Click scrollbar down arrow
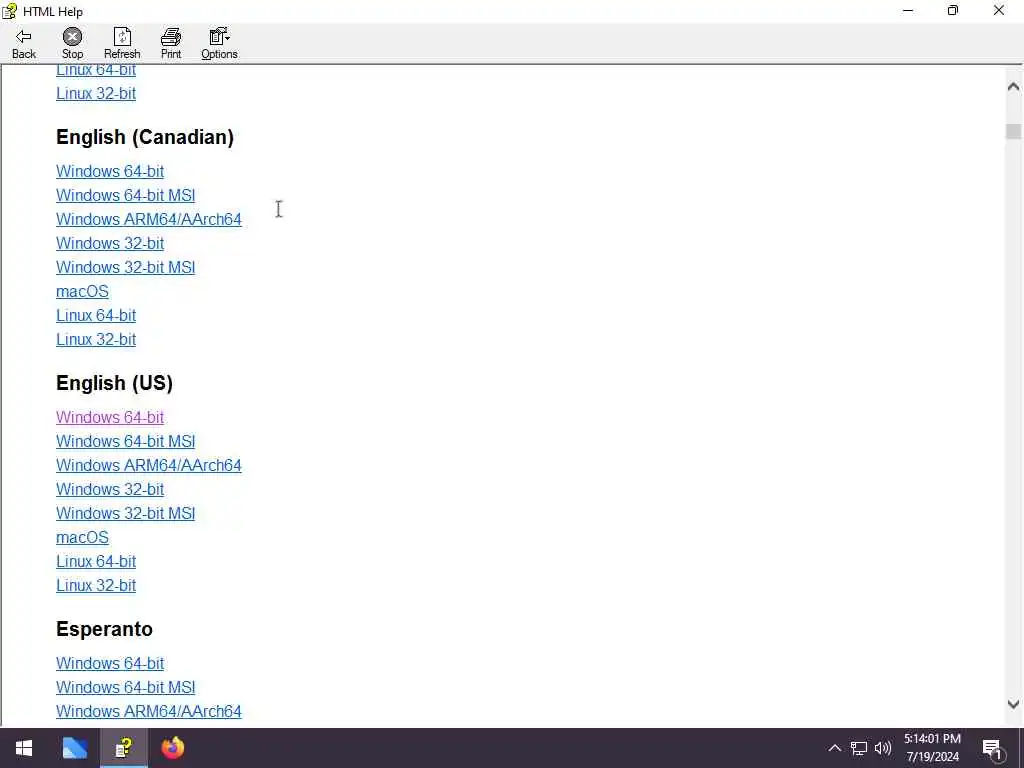This screenshot has width=1024, height=768. tap(1014, 704)
